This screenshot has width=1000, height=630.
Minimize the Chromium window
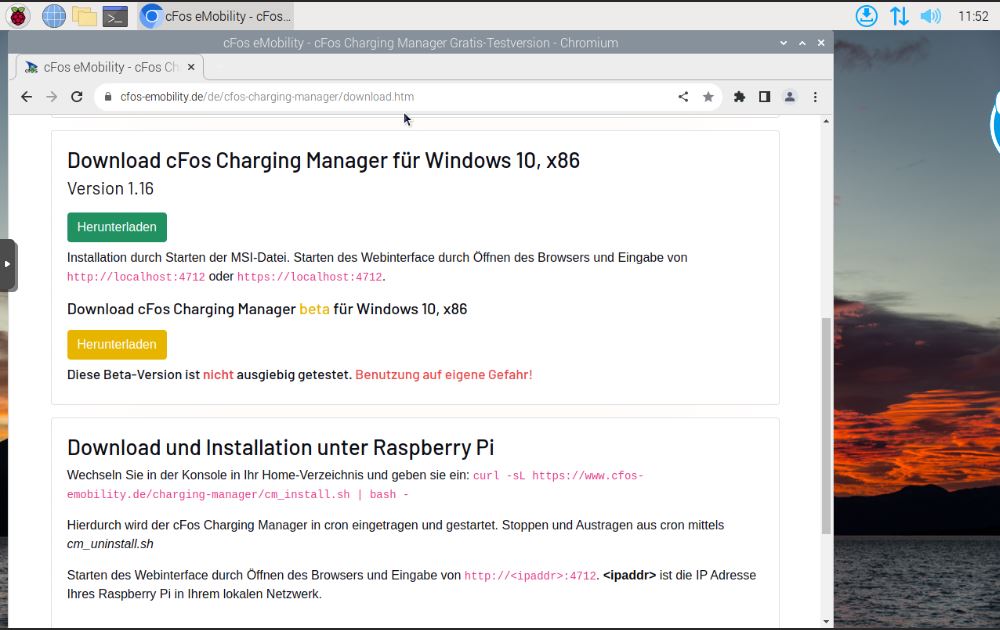(x=783, y=43)
